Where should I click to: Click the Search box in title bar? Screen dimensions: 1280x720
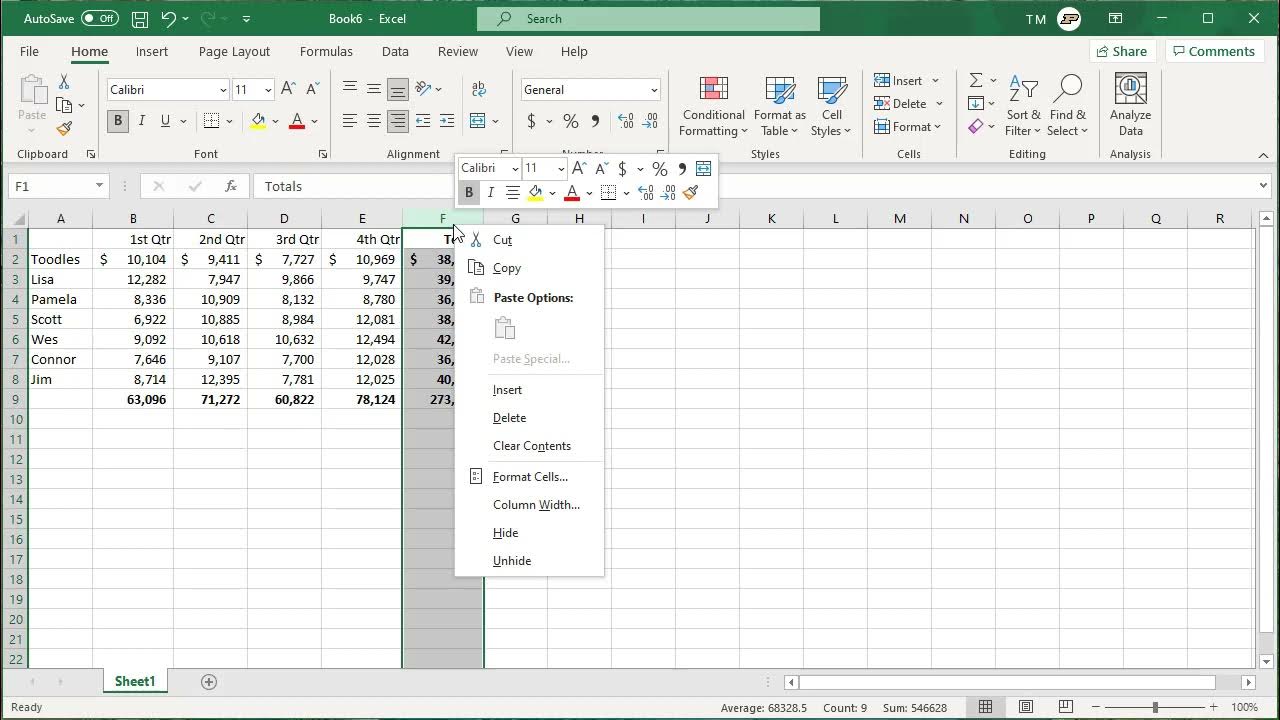click(648, 19)
